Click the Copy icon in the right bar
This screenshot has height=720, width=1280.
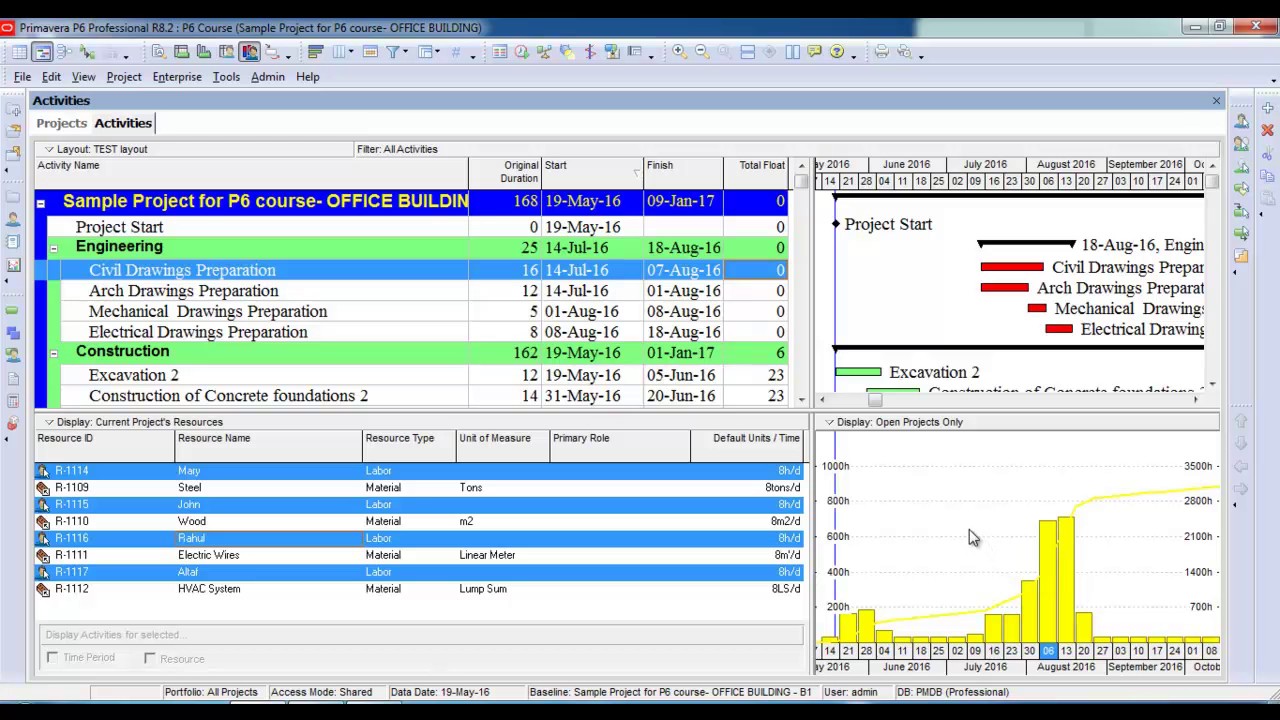click(1267, 176)
